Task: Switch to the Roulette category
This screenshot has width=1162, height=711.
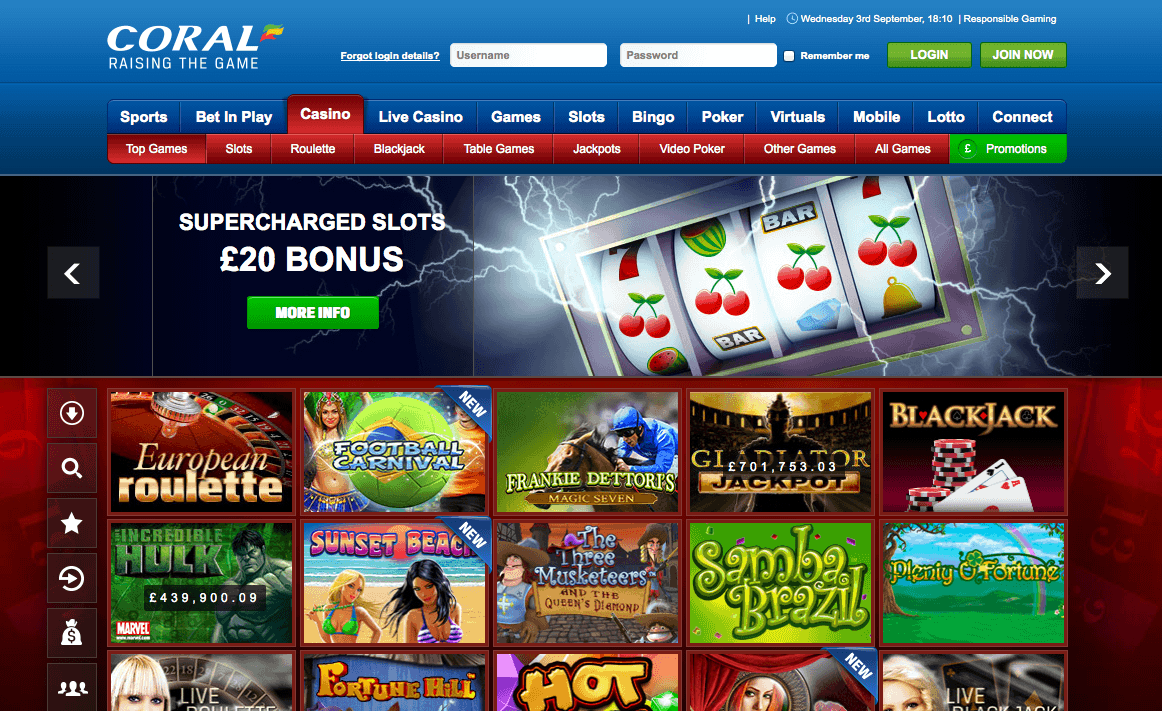Action: (313, 149)
